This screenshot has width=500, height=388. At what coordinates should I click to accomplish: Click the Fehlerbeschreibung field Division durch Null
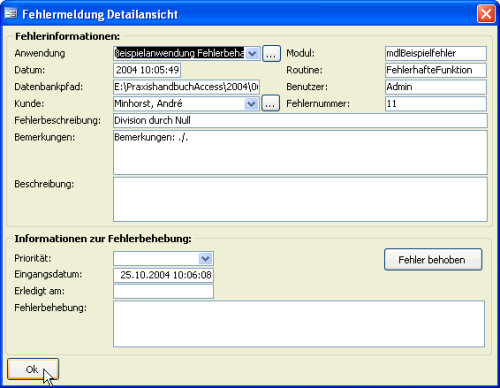pos(300,120)
